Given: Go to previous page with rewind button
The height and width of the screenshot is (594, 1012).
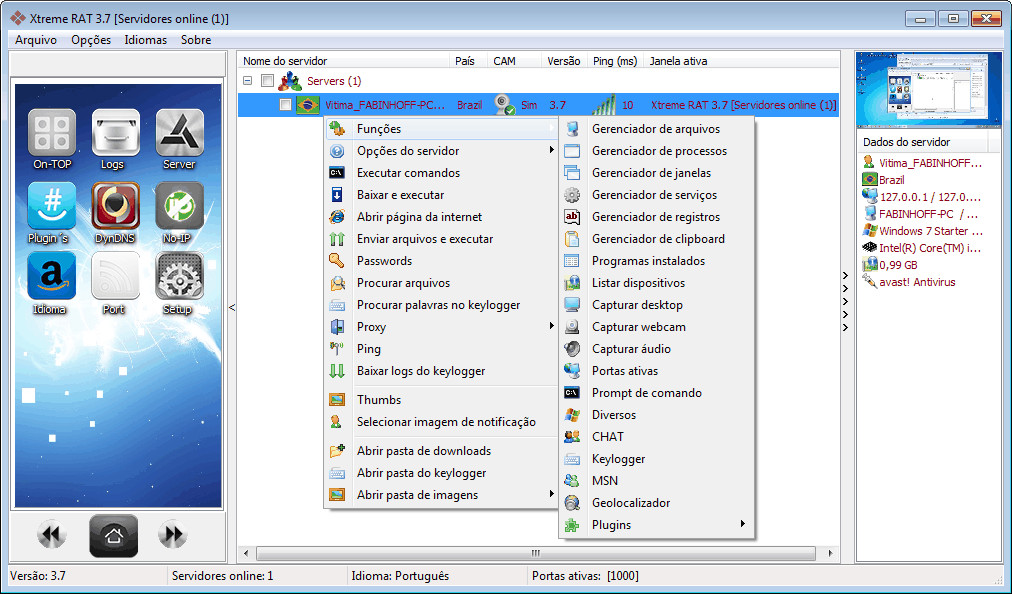Looking at the screenshot, I should pyautogui.click(x=52, y=535).
